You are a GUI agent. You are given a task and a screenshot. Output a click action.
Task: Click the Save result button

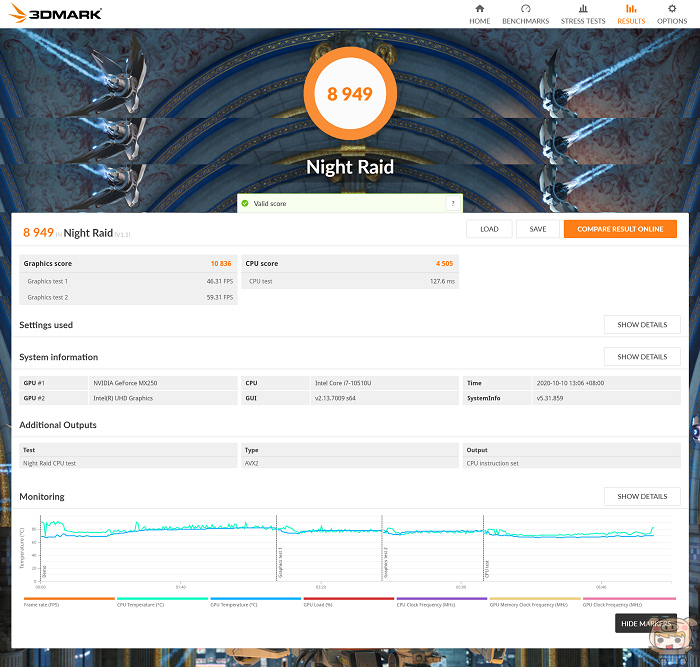[538, 229]
